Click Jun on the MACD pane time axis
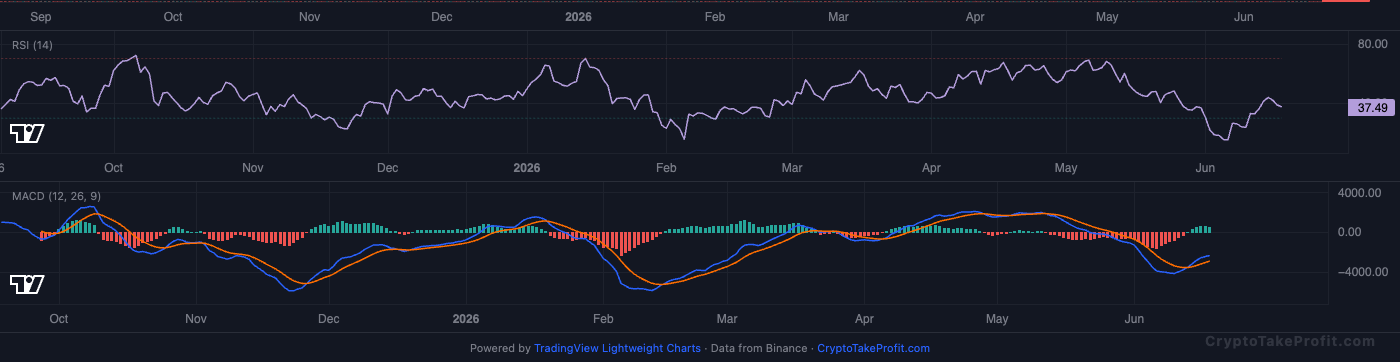Image resolution: width=1400 pixels, height=362 pixels. pos(1135,319)
